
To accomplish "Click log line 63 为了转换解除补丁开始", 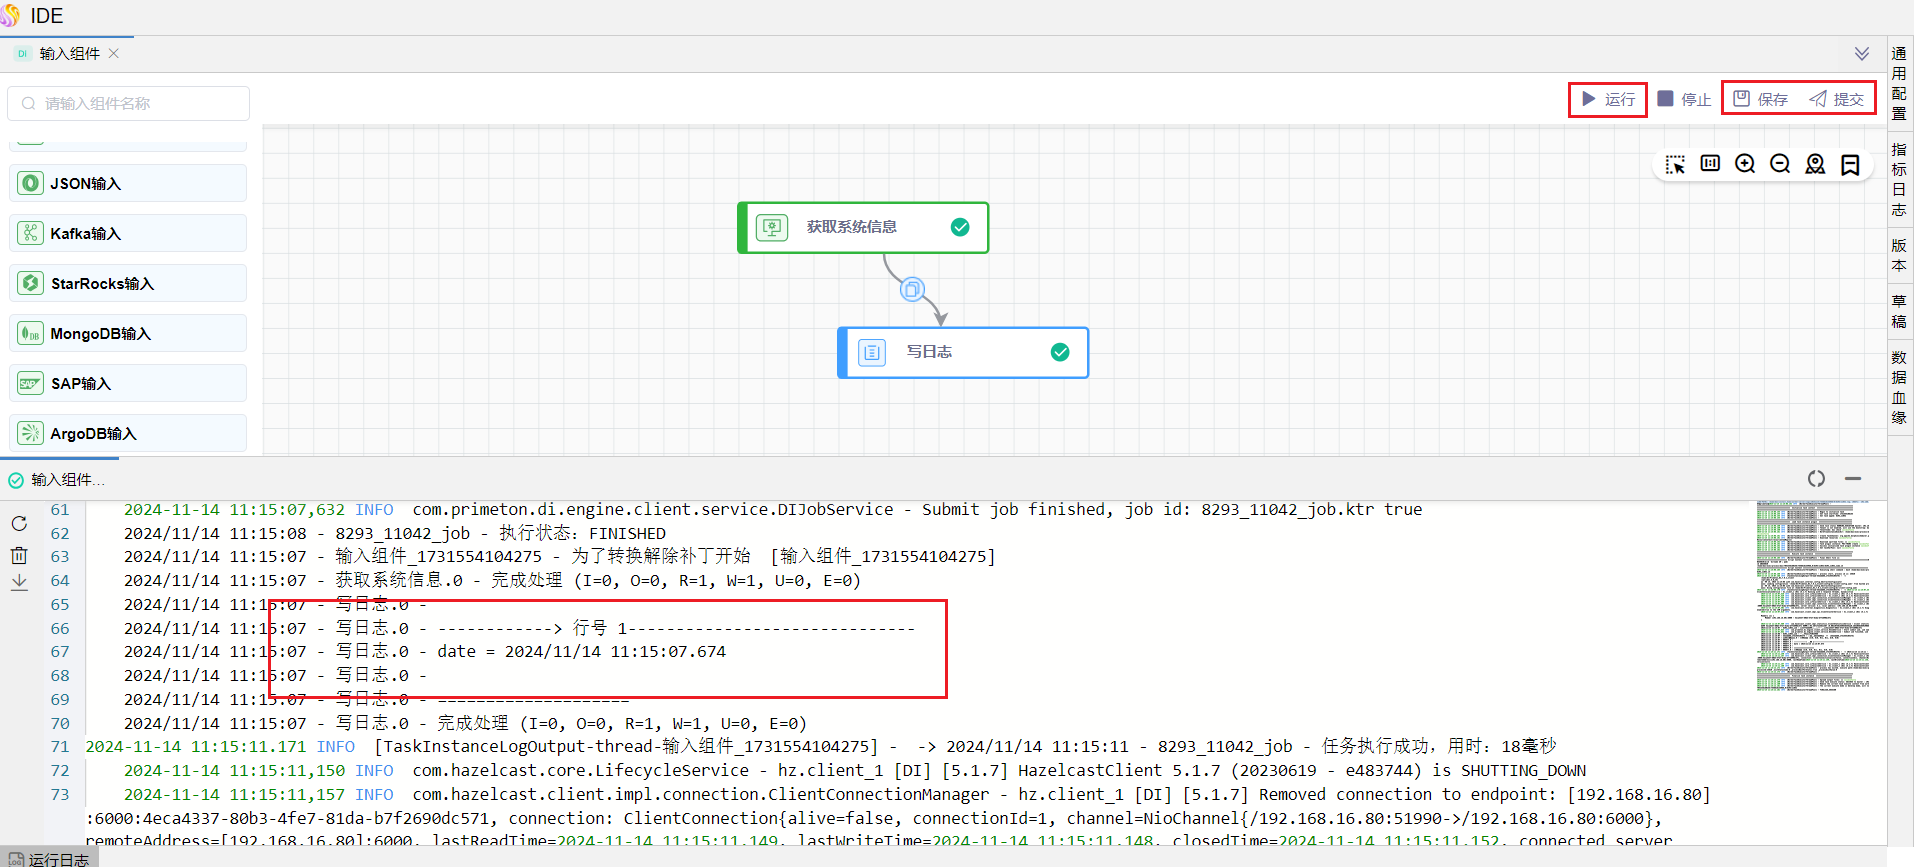I will (x=560, y=557).
